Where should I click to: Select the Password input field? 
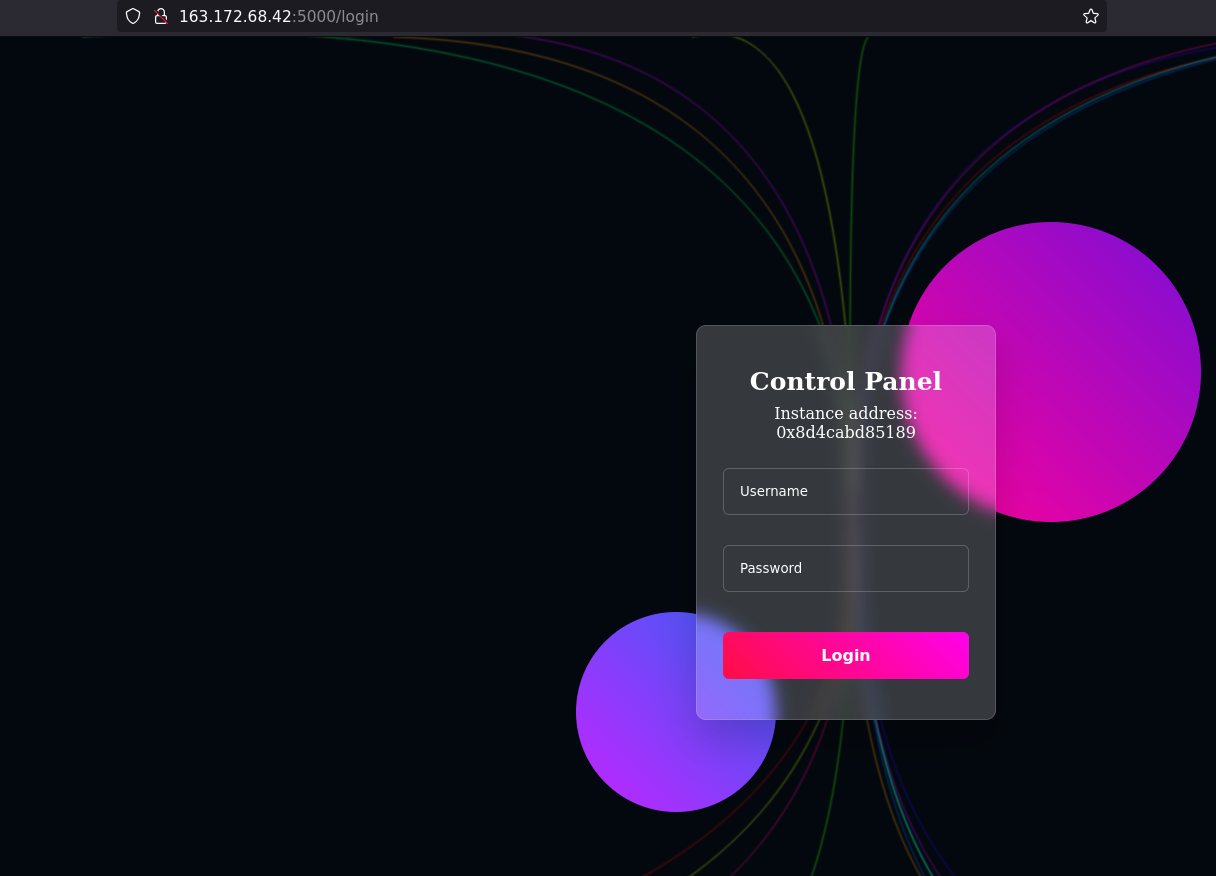tap(845, 568)
